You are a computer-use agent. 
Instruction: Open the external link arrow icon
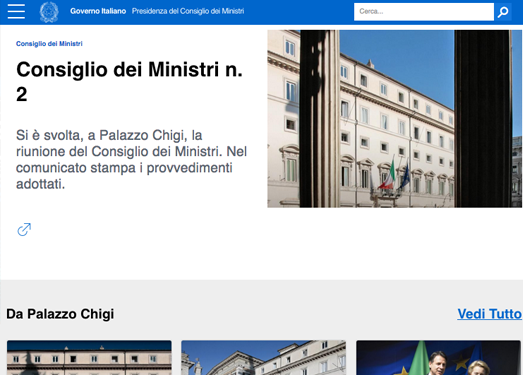coord(24,230)
